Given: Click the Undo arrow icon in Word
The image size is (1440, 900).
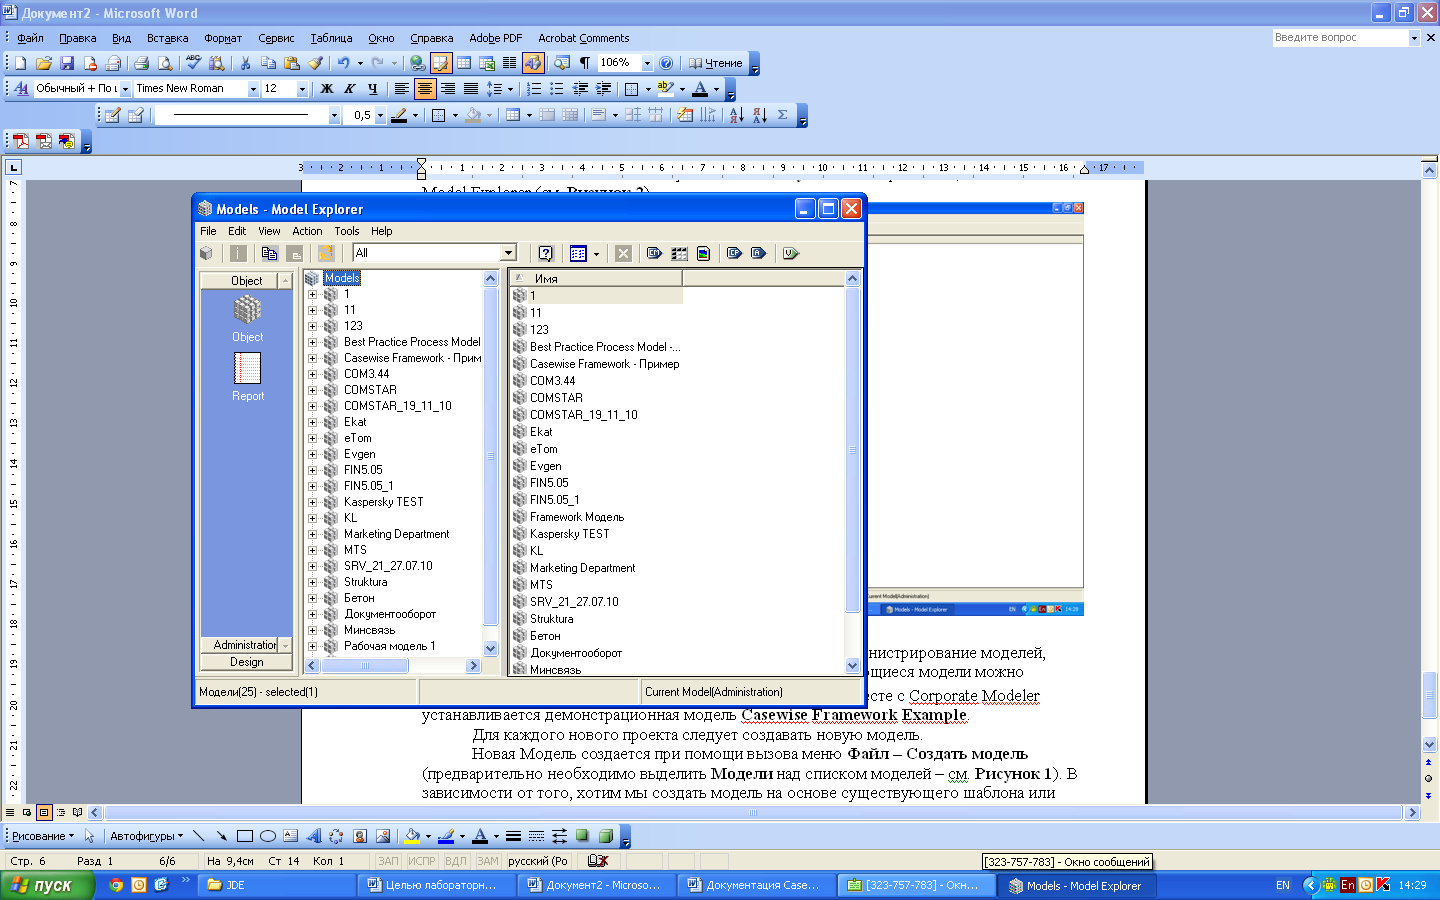Looking at the screenshot, I should [343, 63].
